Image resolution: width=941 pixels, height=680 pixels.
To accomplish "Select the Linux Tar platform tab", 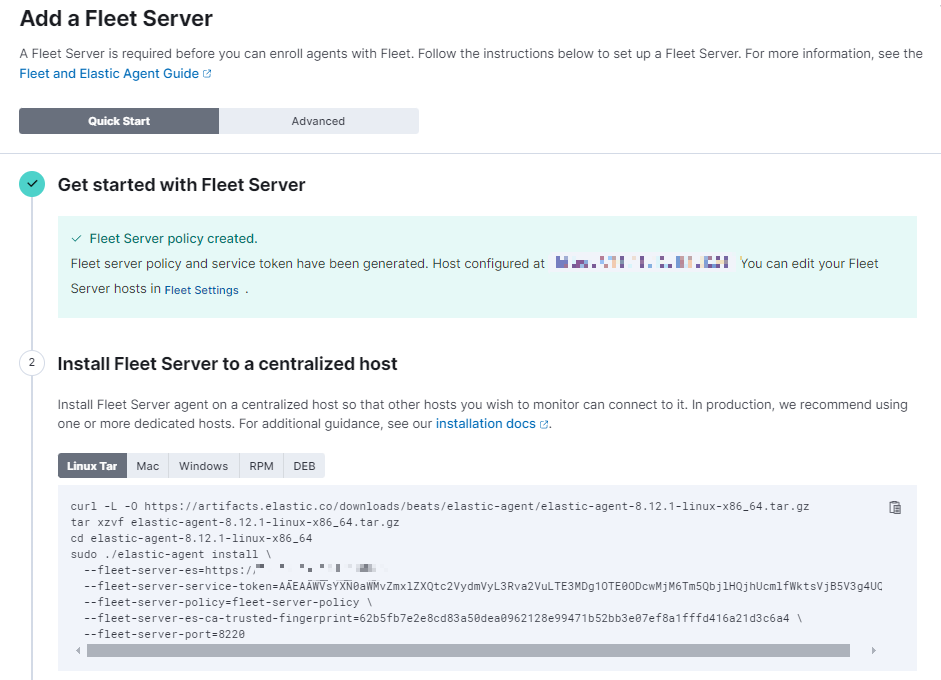I will tap(92, 466).
